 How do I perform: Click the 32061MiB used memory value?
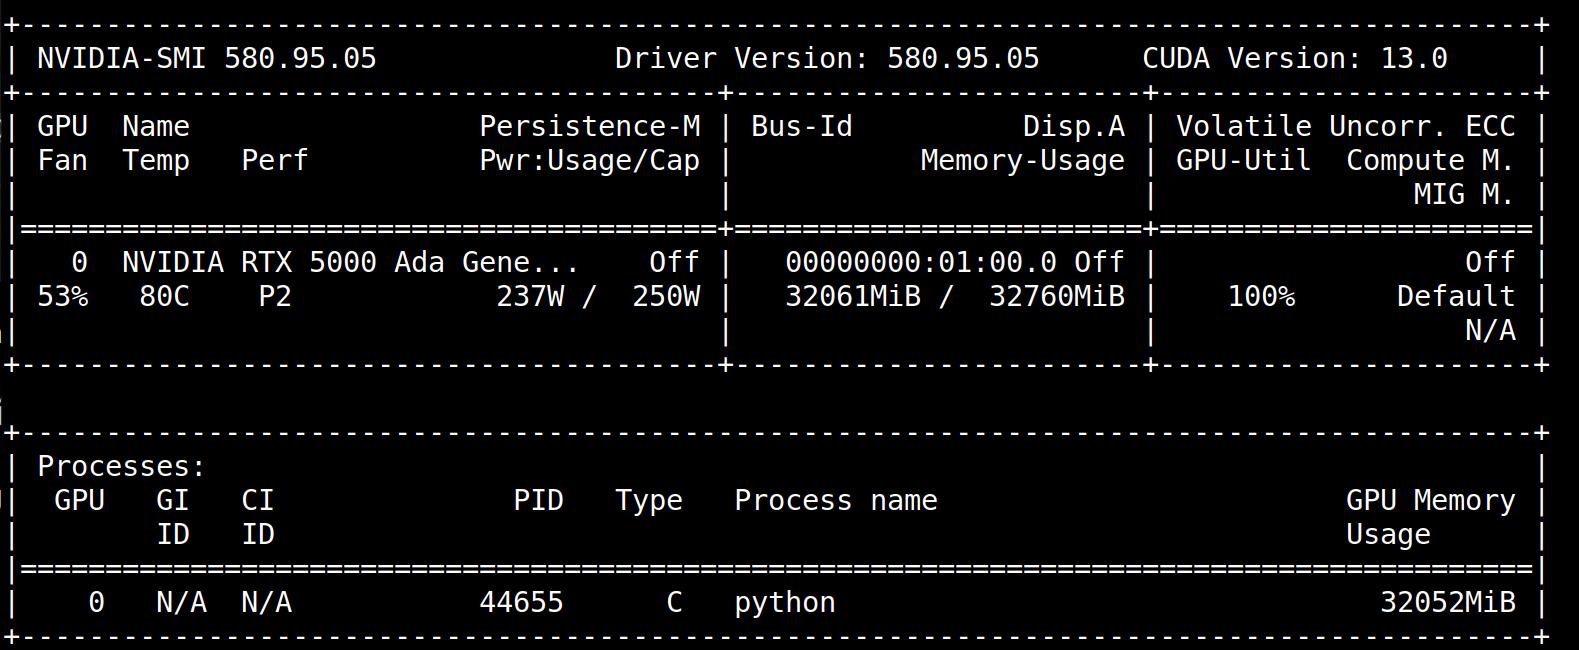tap(852, 296)
